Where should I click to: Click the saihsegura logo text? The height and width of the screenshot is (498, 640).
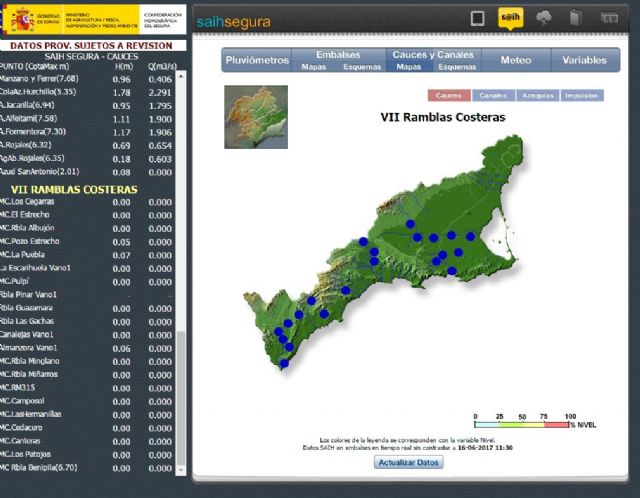pos(233,20)
